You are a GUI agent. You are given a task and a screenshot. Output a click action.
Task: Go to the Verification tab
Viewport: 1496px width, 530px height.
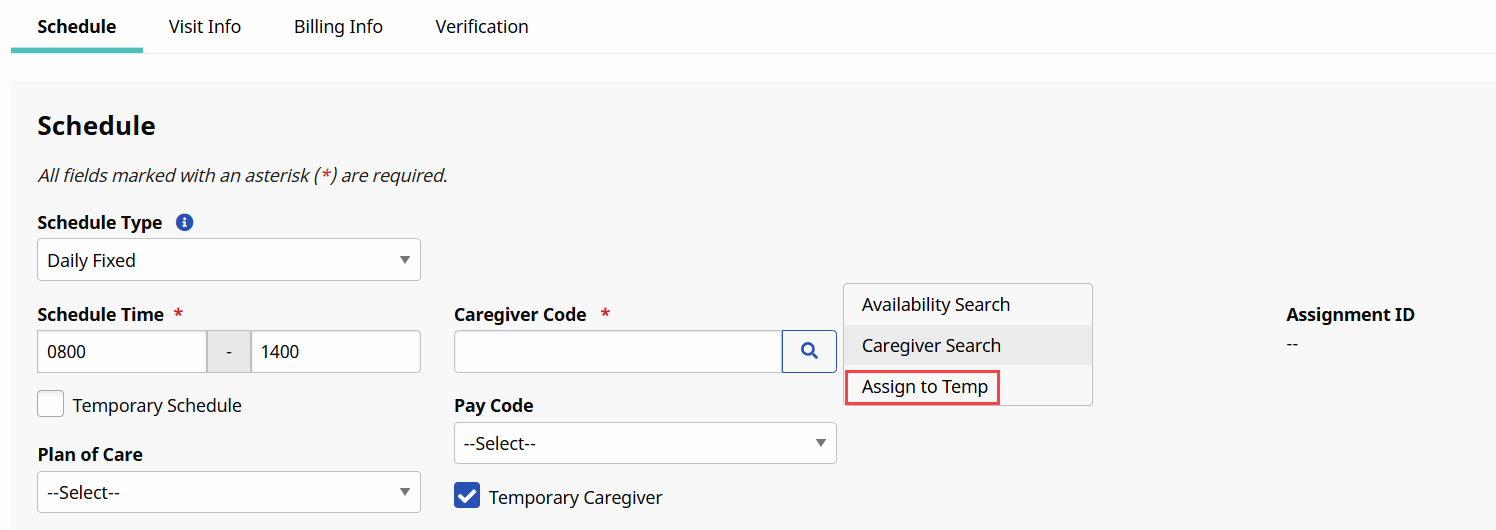click(x=482, y=27)
